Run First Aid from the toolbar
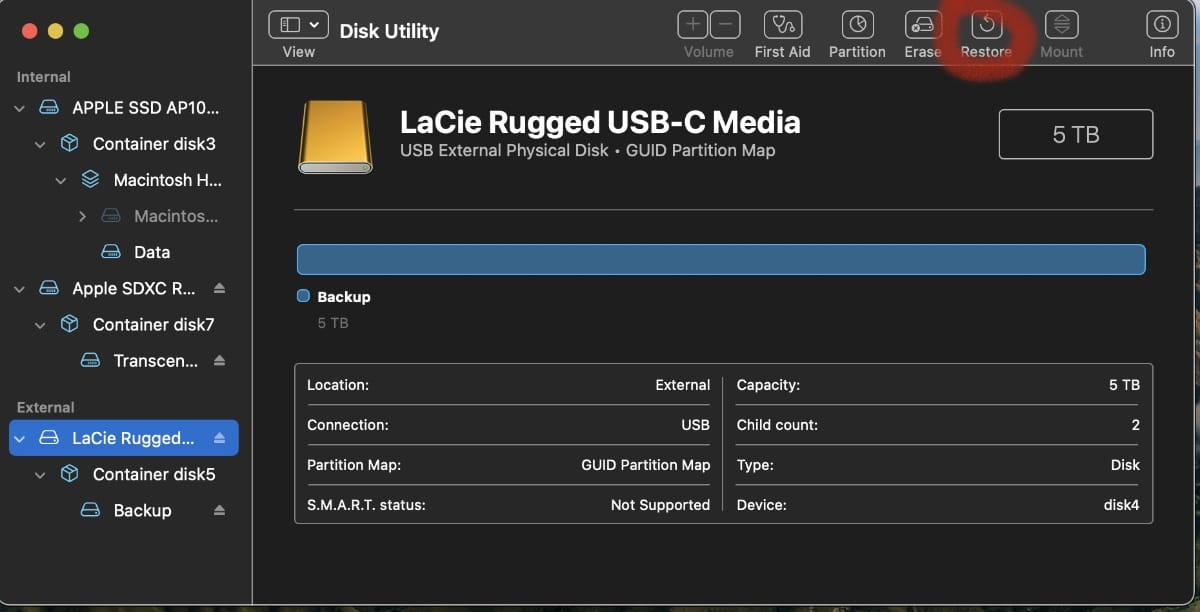This screenshot has height=612, width=1200. pyautogui.click(x=782, y=26)
